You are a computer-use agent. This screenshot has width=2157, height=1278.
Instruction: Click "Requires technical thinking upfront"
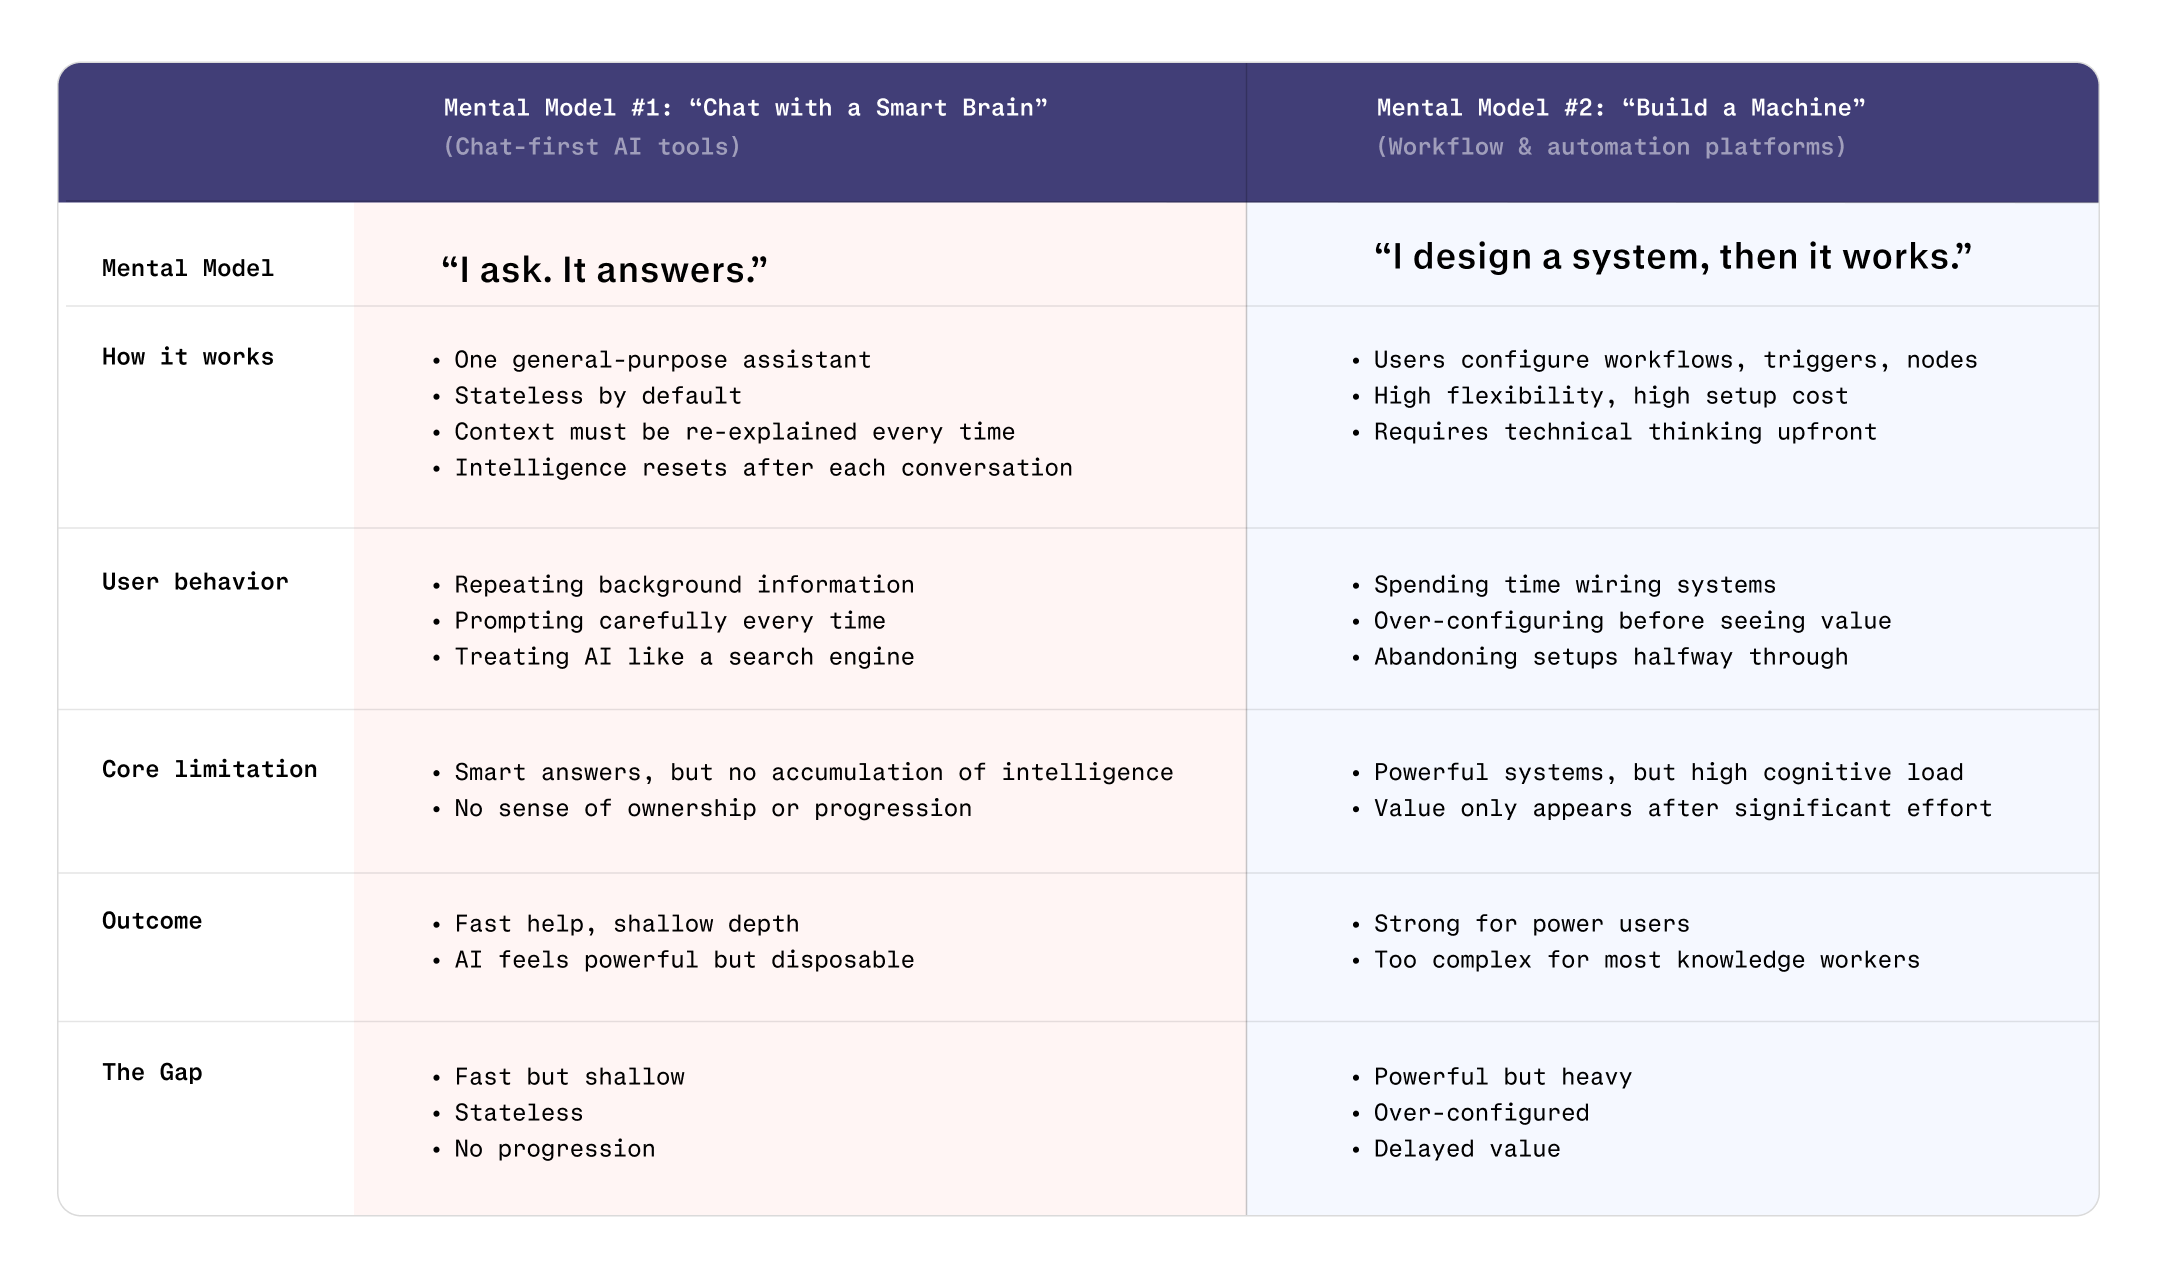[x=1625, y=432]
